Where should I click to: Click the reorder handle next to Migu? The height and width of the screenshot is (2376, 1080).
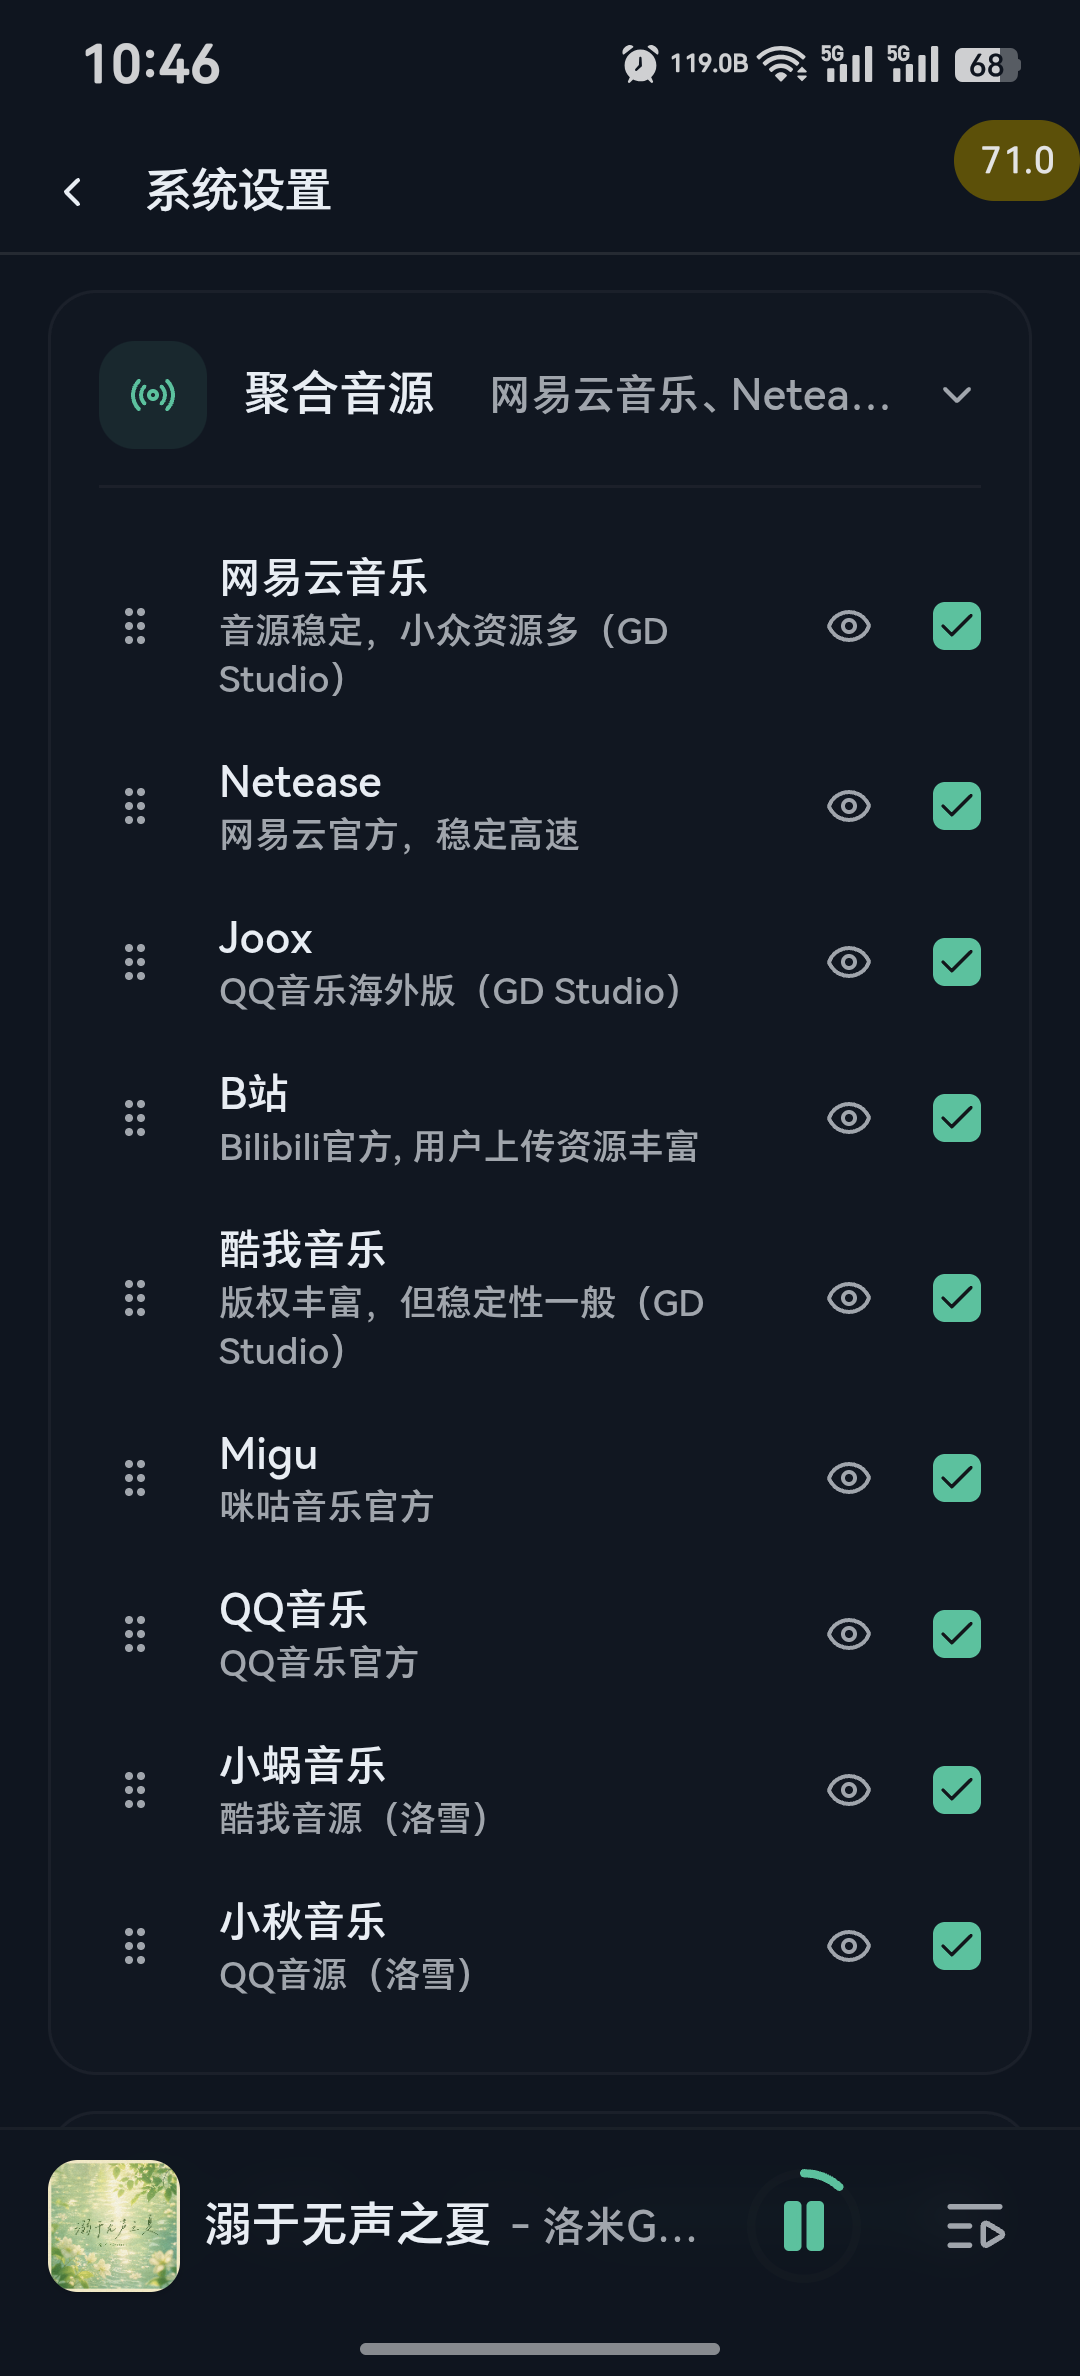tap(135, 1478)
